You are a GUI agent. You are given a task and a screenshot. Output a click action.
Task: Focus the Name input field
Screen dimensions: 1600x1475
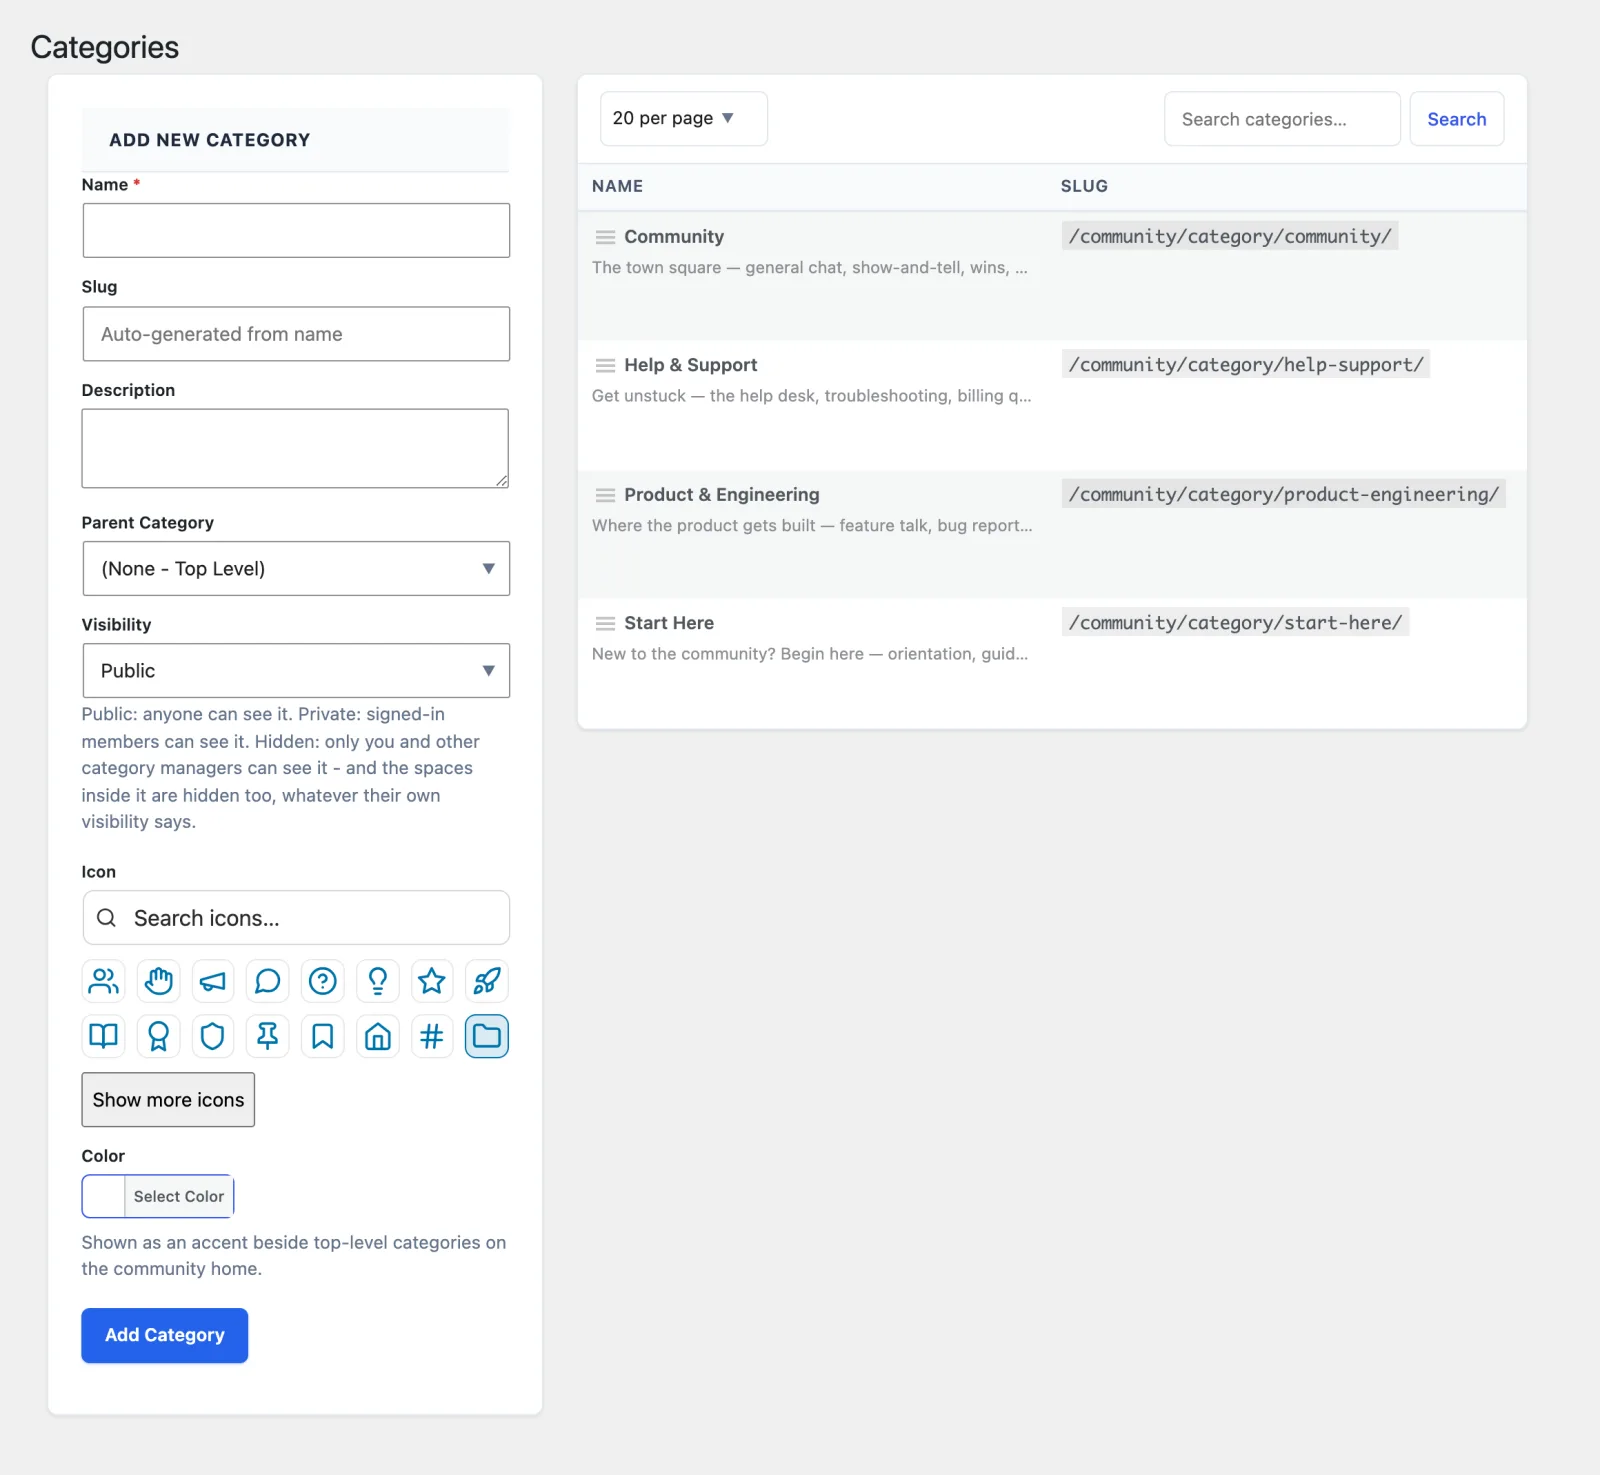tap(296, 231)
